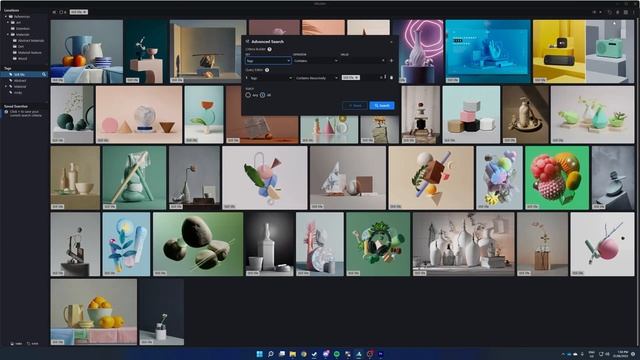The image size is (640, 360).
Task: Open the Key dropdown in Criteria Builder
Action: point(268,61)
